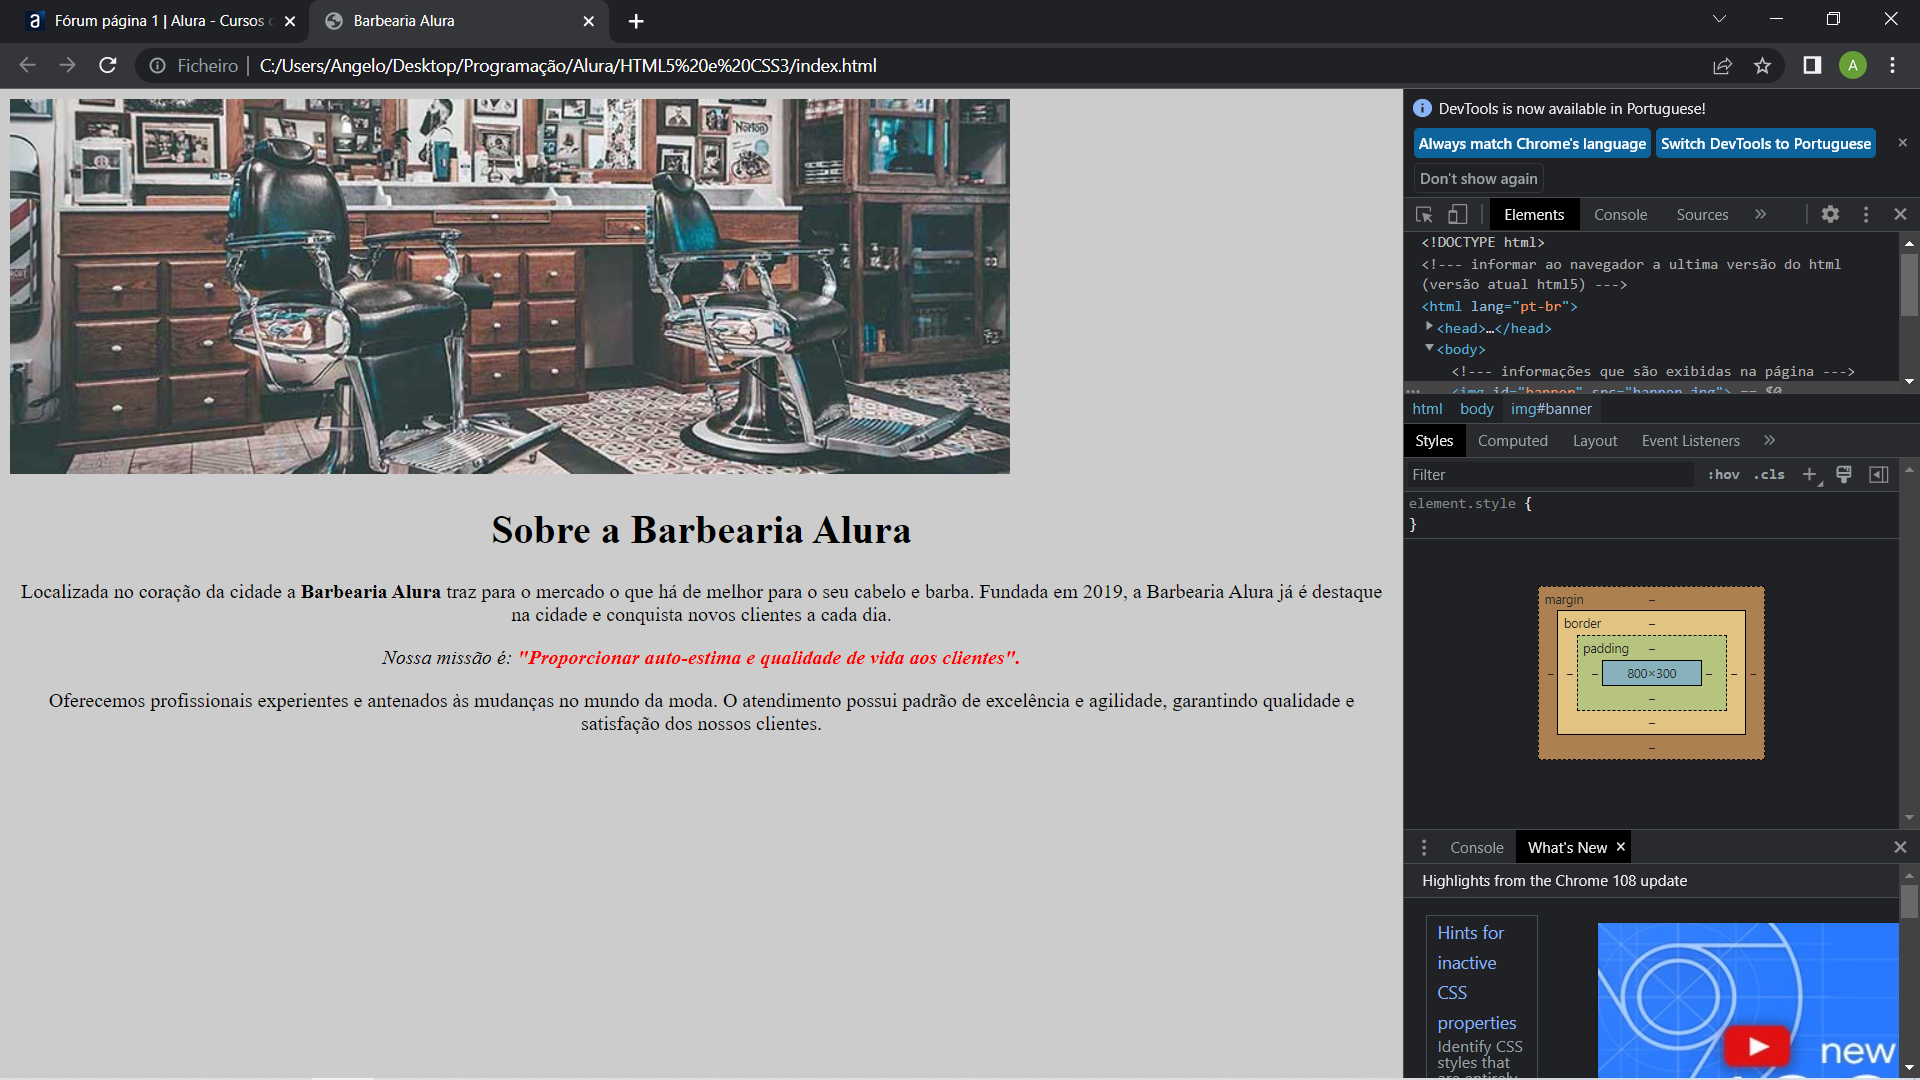Close the DevTools panel
Viewport: 1920px width, 1080px height.
[x=1900, y=214]
